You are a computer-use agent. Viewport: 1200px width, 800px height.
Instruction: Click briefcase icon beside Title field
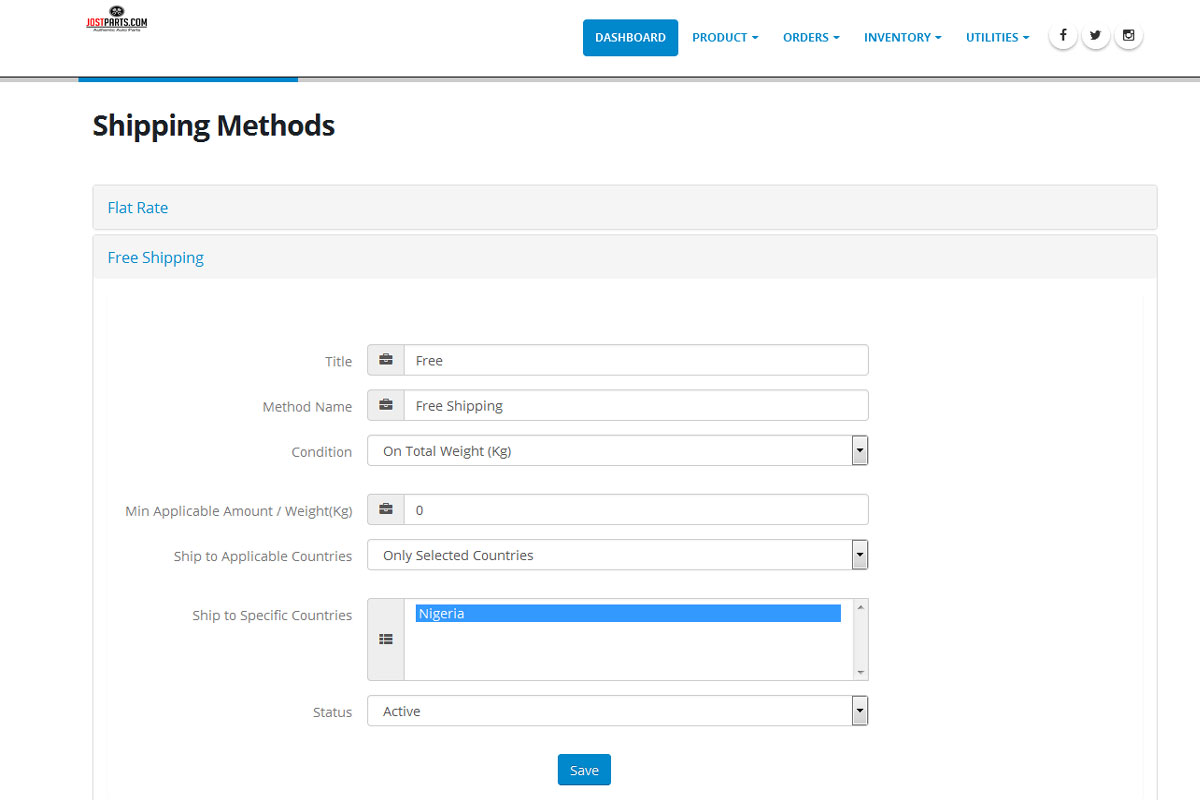(386, 360)
